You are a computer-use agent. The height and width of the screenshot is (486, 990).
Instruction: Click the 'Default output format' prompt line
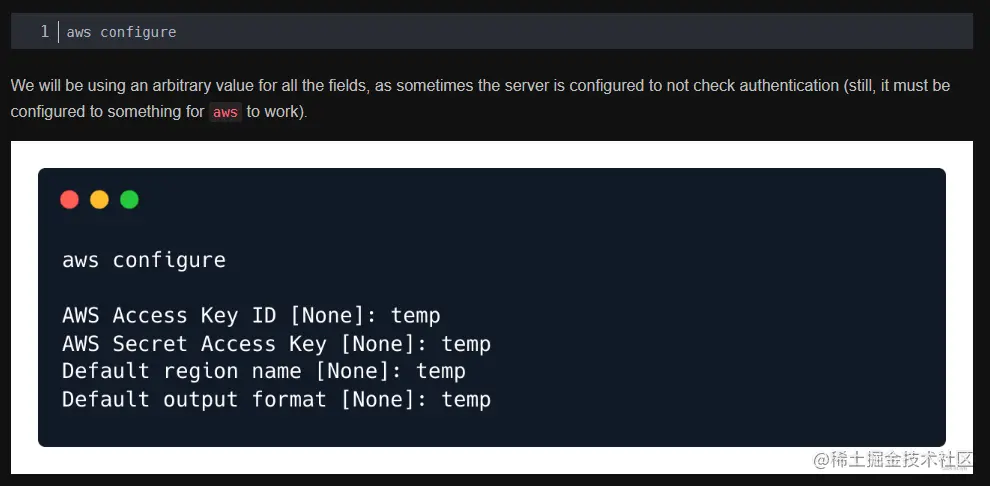pyautogui.click(x=277, y=399)
